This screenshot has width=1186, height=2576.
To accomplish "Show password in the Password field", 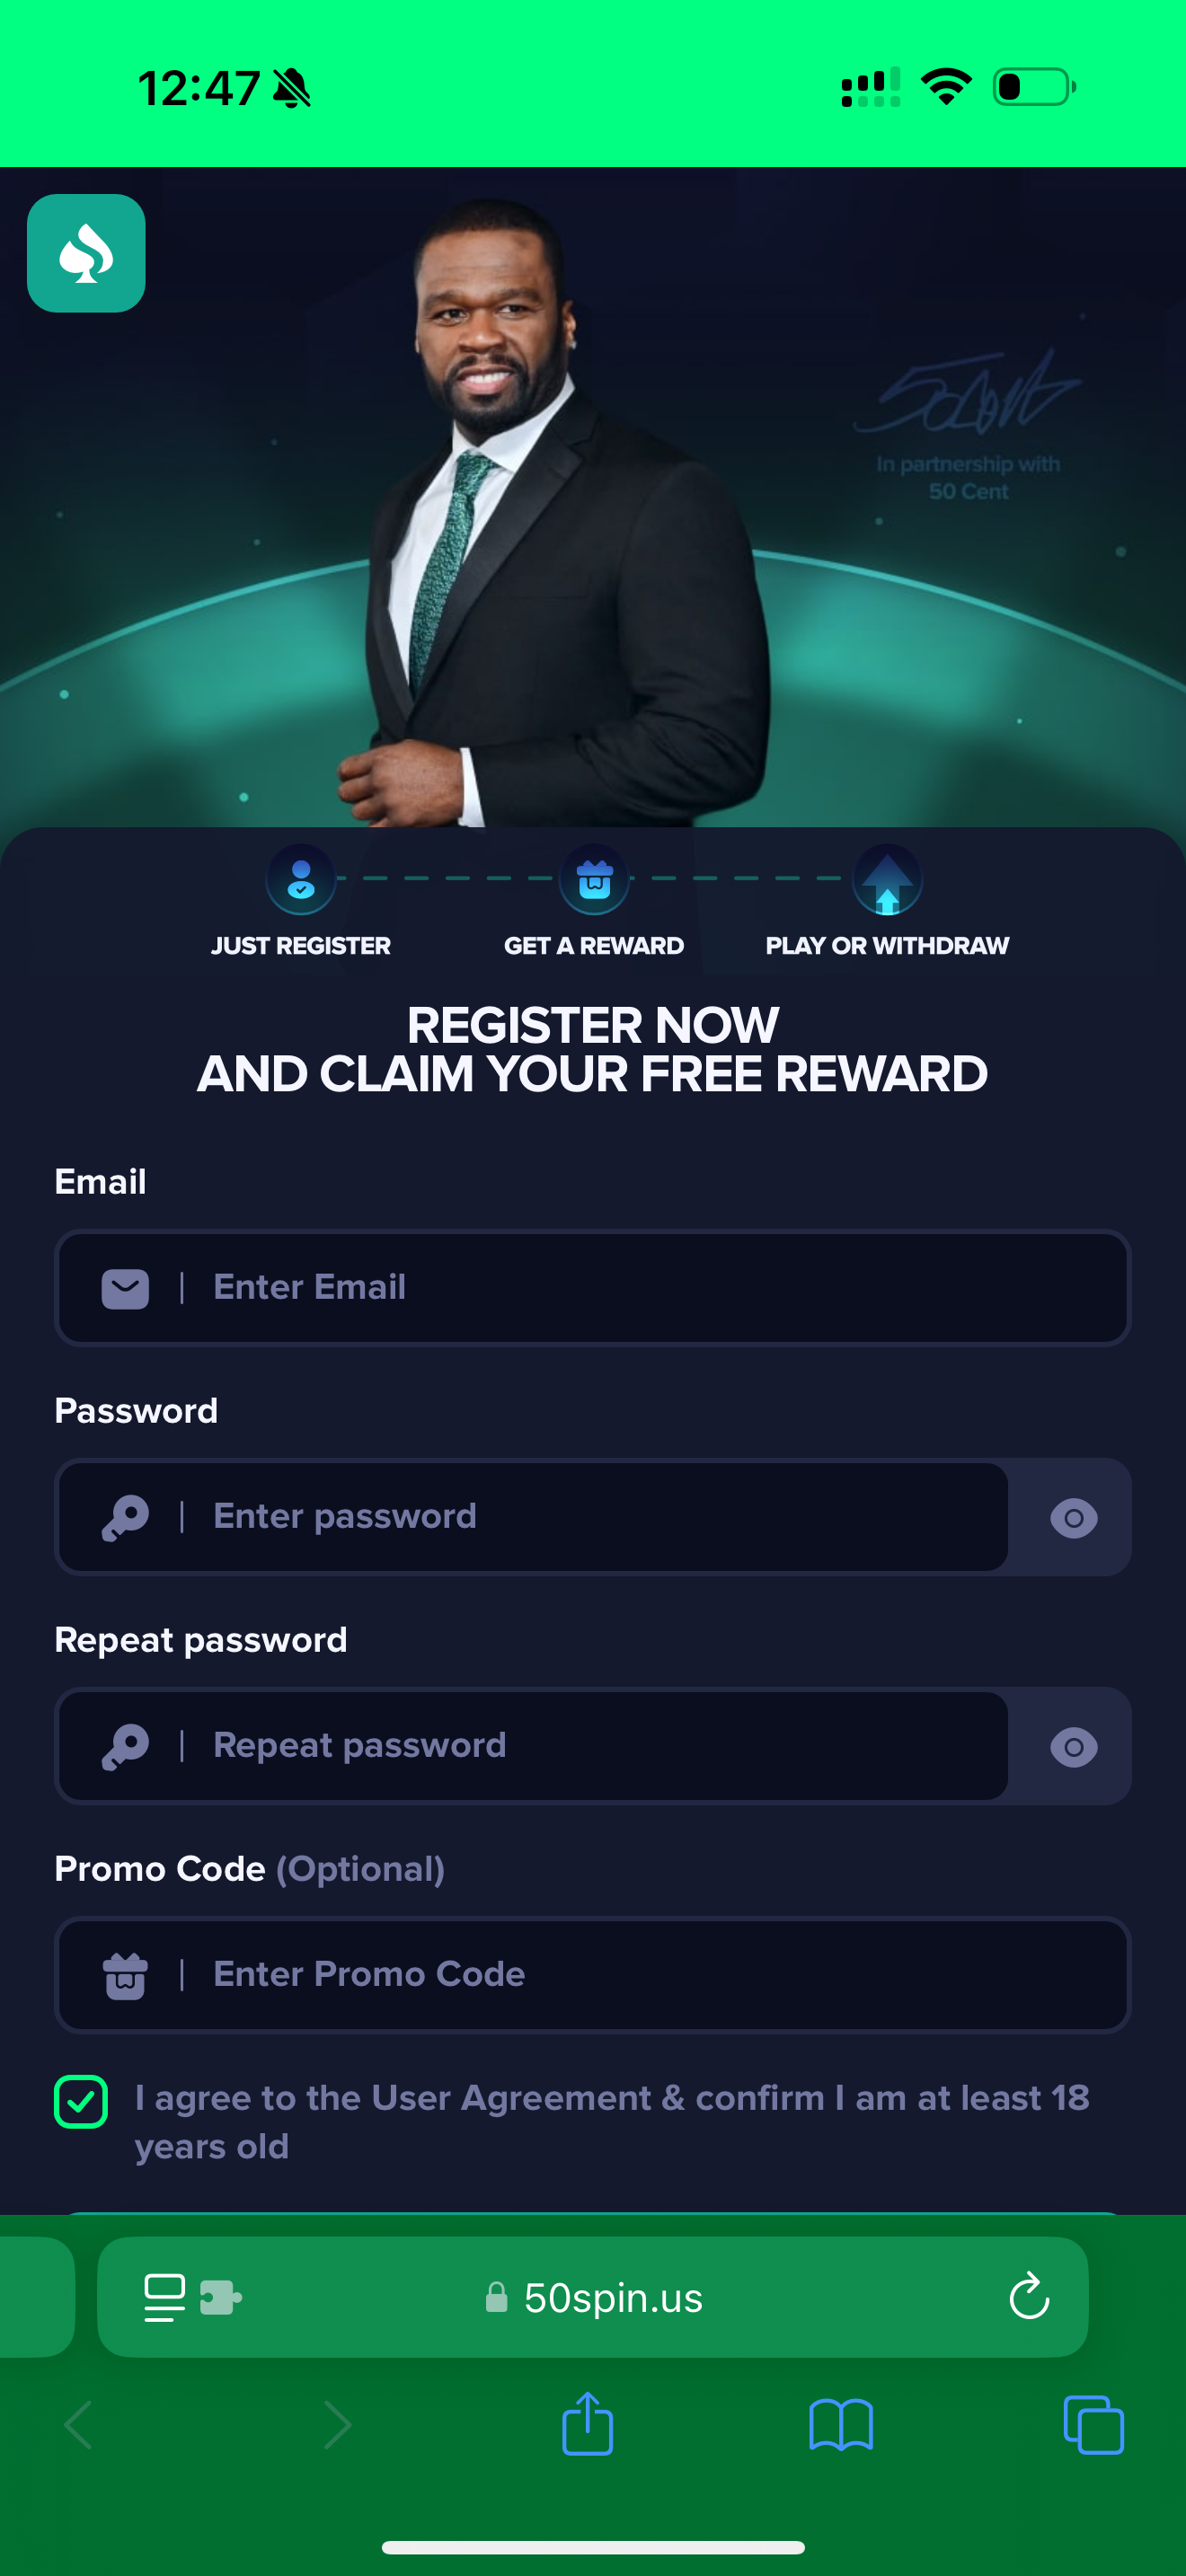I will click(1074, 1518).
